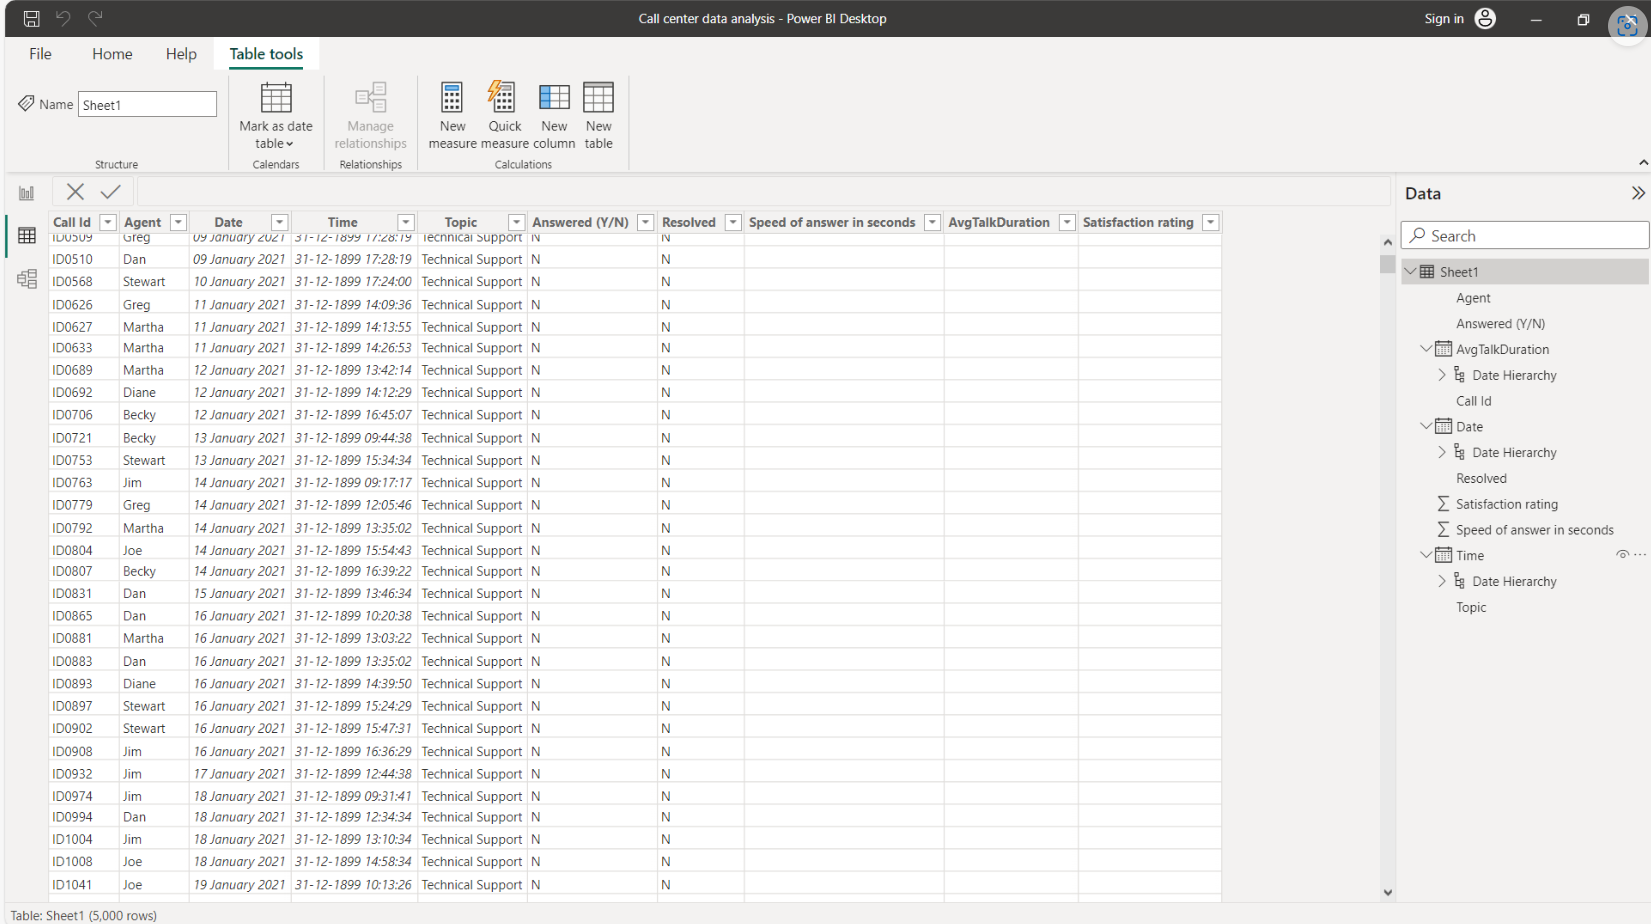Switch to Report view in left sidebar

26,191
